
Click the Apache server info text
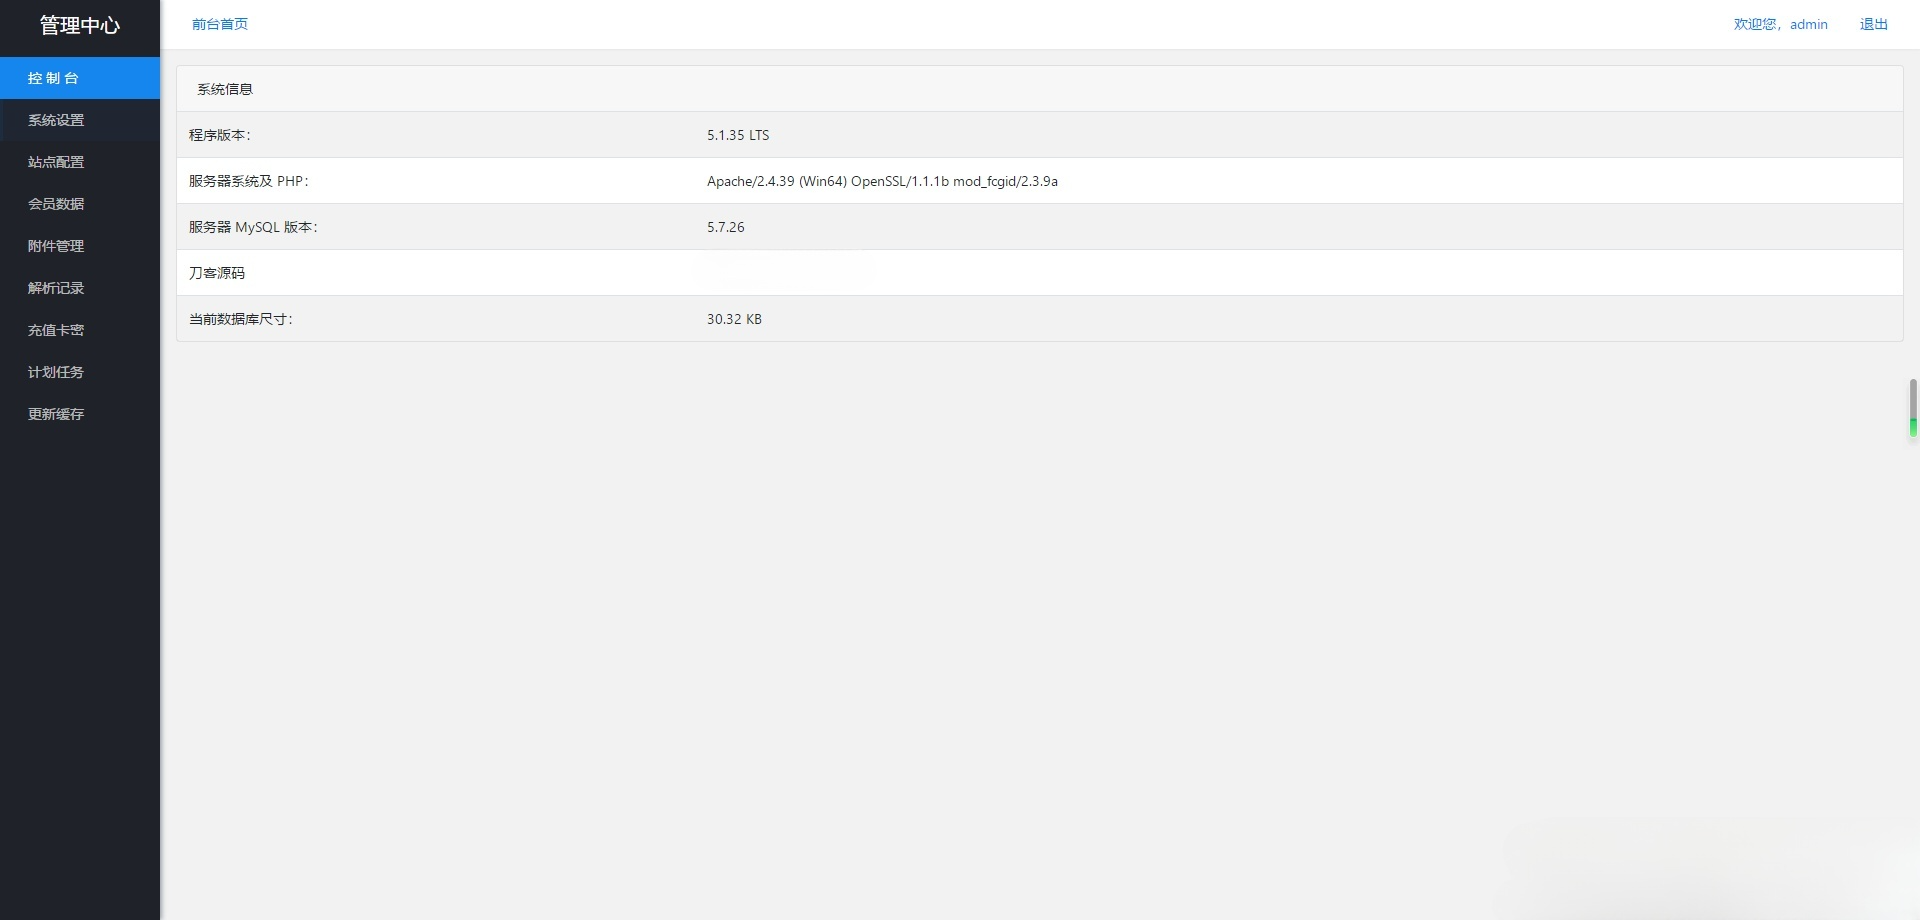882,181
